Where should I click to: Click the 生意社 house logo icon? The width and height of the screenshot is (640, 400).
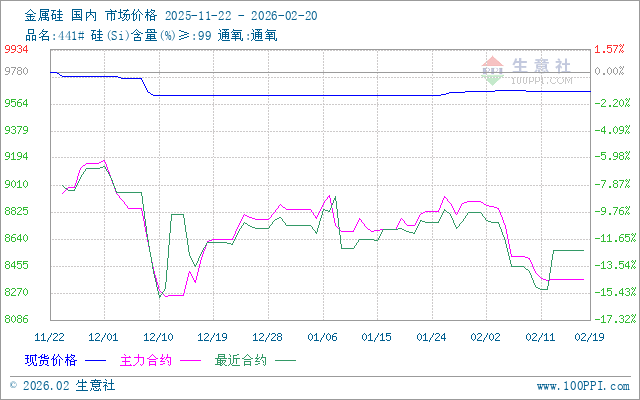coord(493,70)
